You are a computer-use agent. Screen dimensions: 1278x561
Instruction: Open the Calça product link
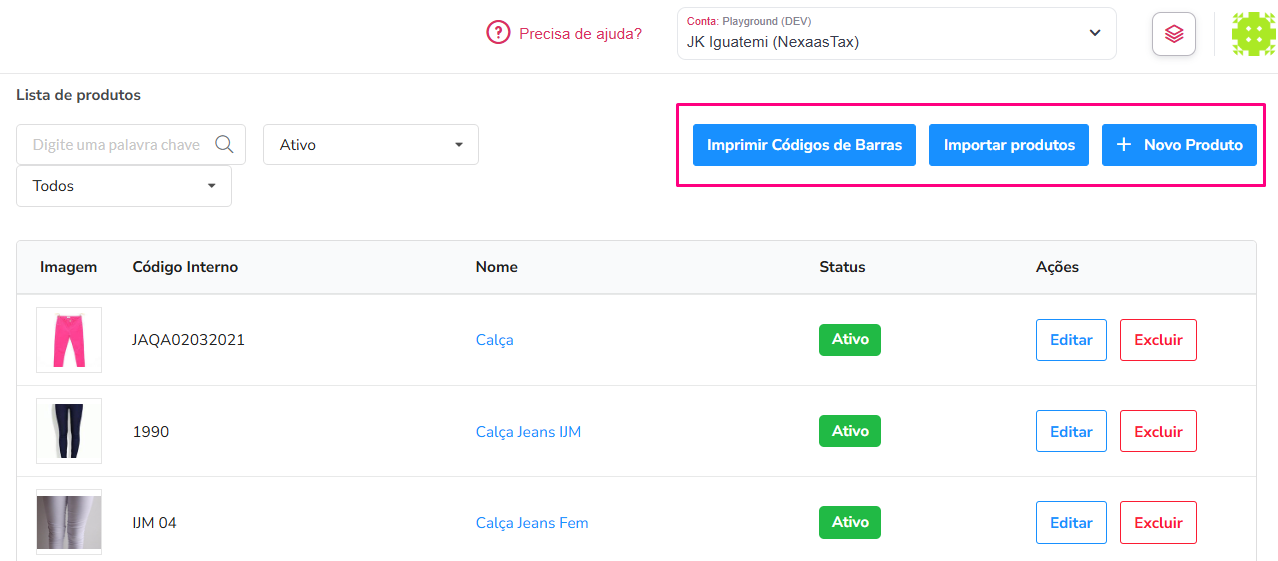pyautogui.click(x=494, y=340)
